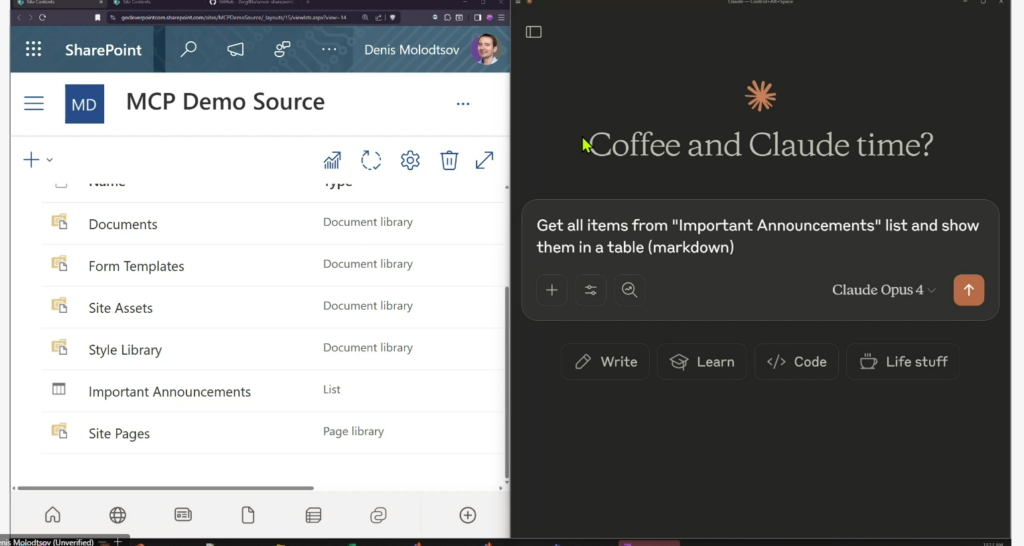The height and width of the screenshot is (546, 1024).
Task: Click the Important Announcements list icon
Action: (59, 389)
